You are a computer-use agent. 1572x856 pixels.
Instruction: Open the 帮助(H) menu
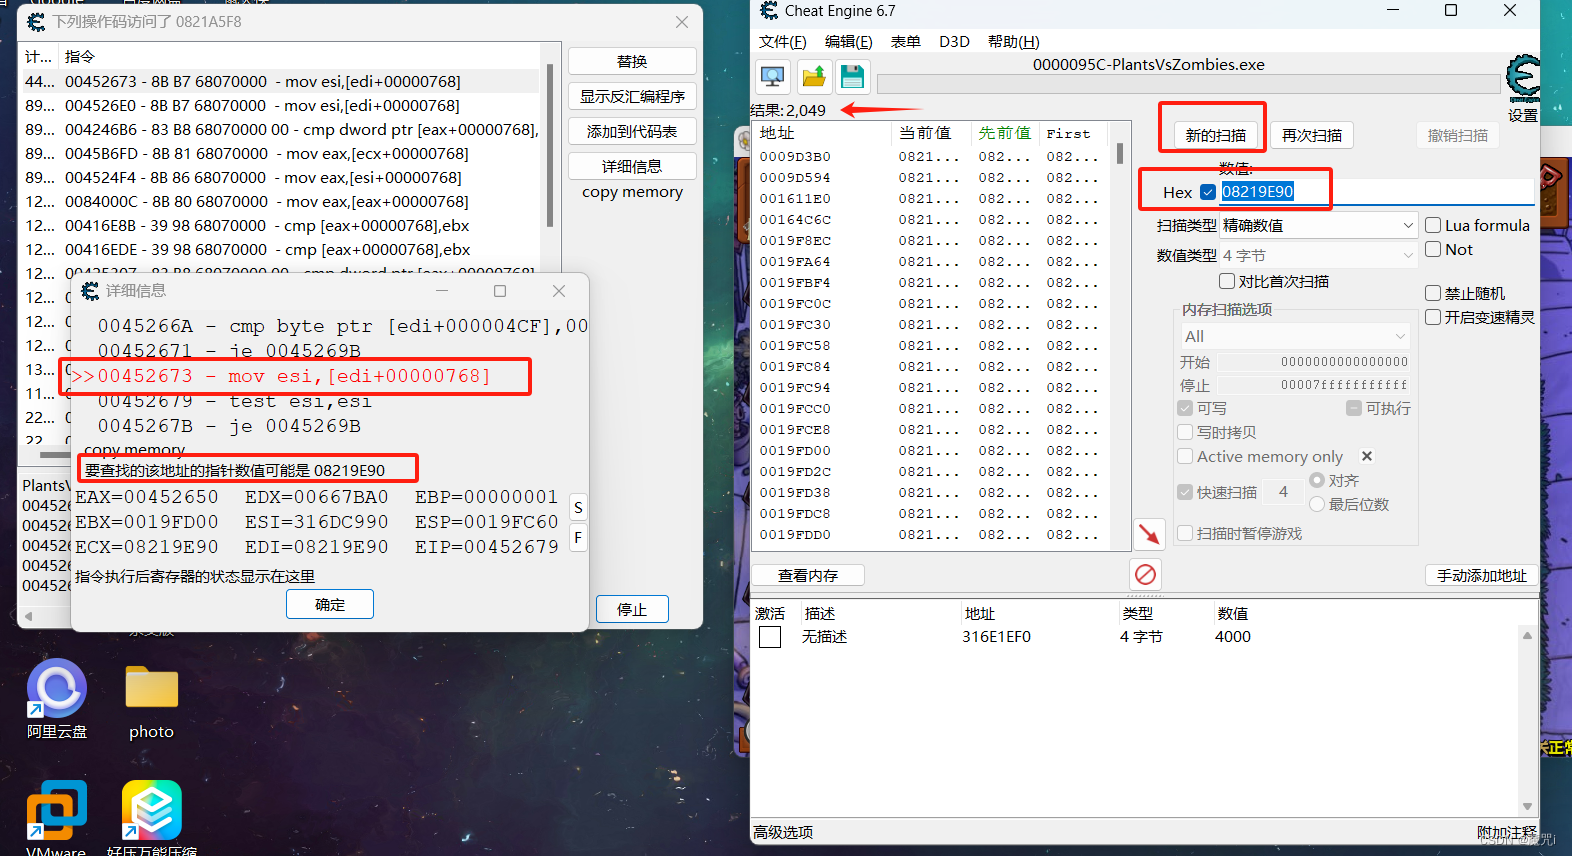pos(1014,41)
